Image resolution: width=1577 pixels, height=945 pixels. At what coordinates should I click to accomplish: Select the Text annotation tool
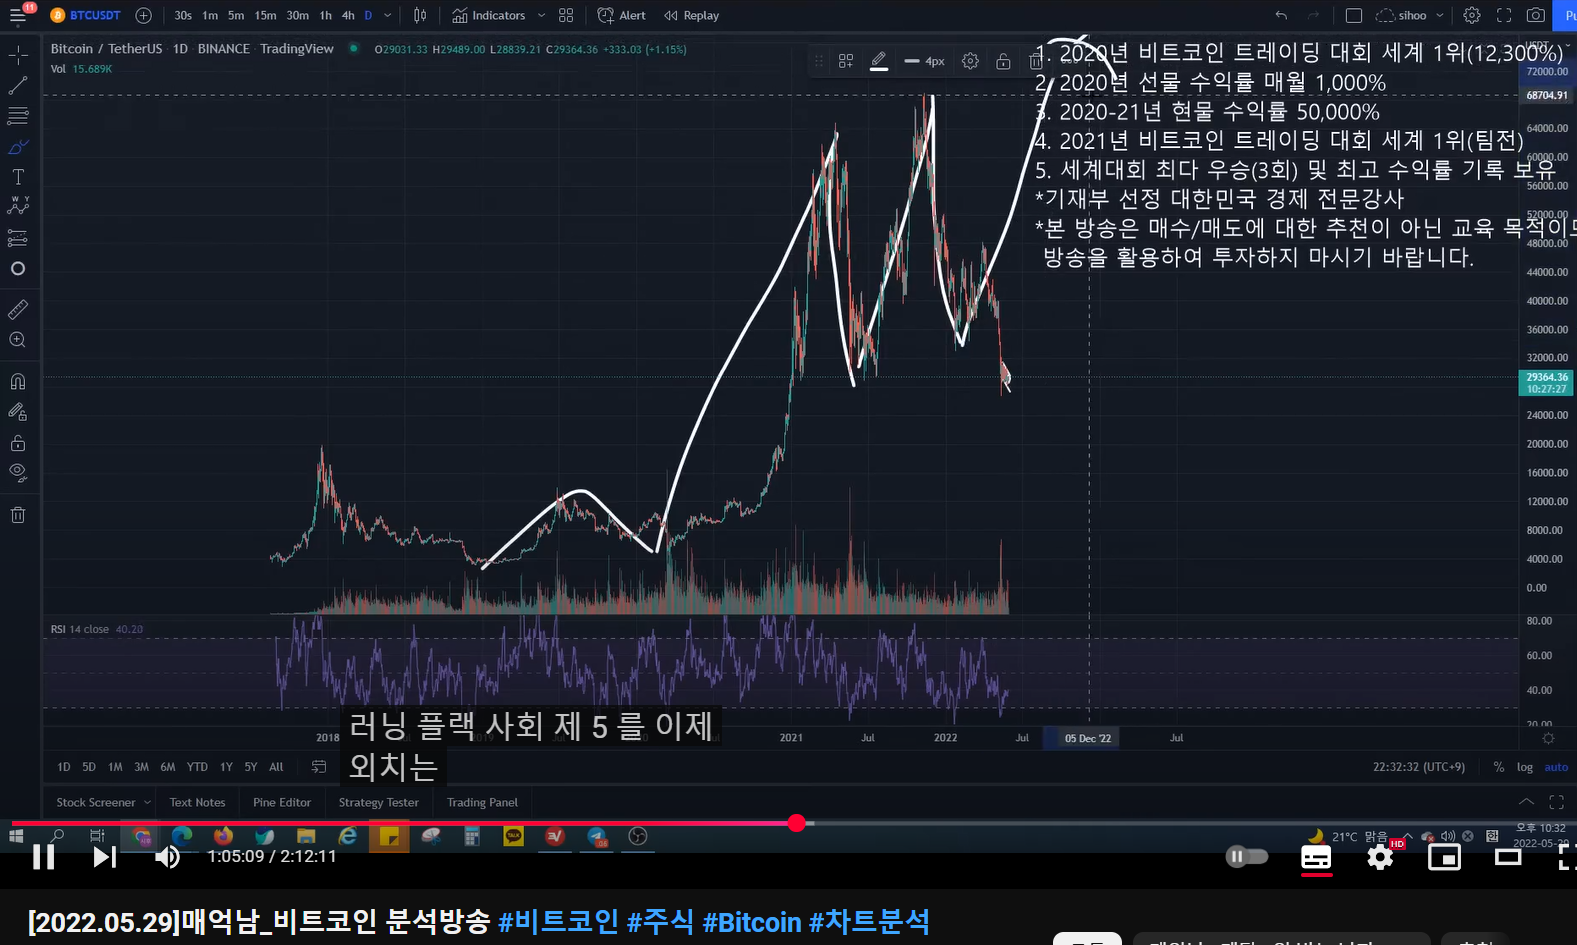click(18, 177)
